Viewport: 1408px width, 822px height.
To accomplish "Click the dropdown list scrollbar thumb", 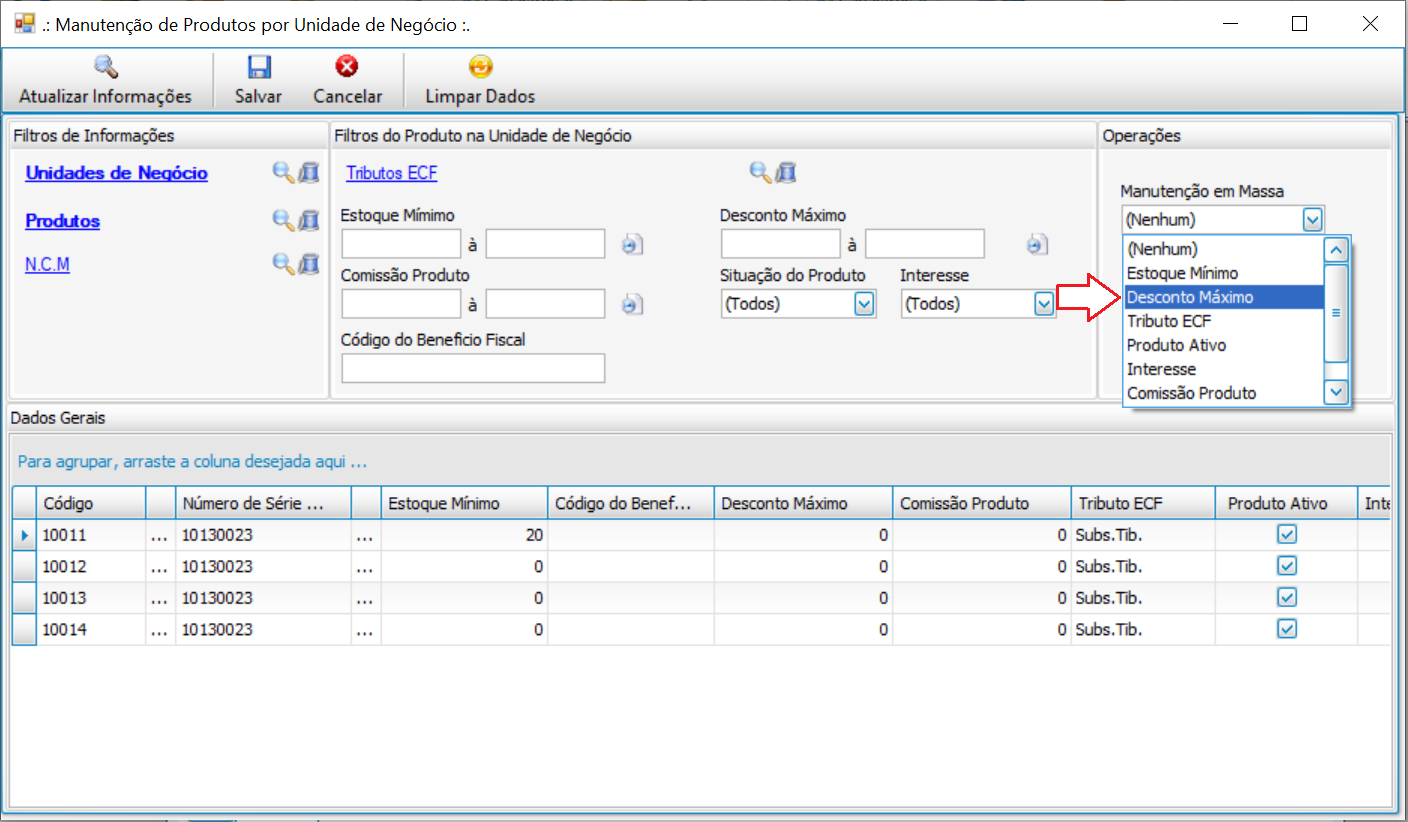I will 1336,313.
